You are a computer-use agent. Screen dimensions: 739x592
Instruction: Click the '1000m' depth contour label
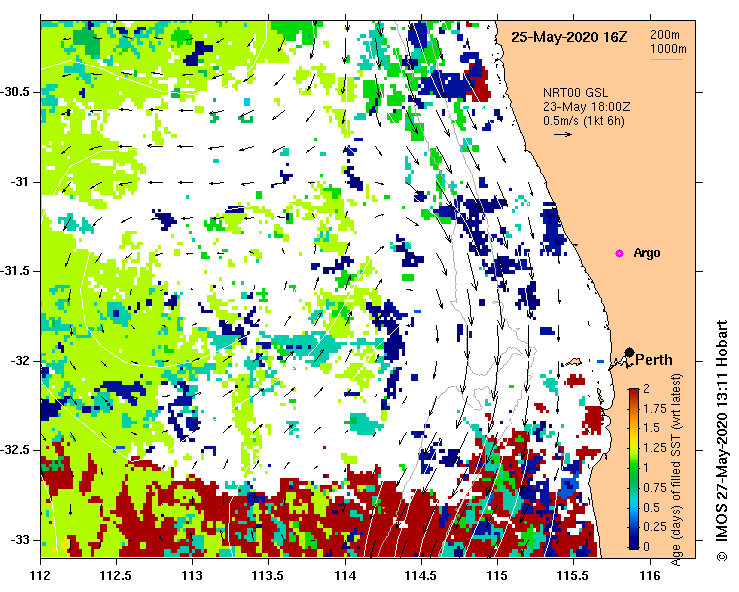668,49
